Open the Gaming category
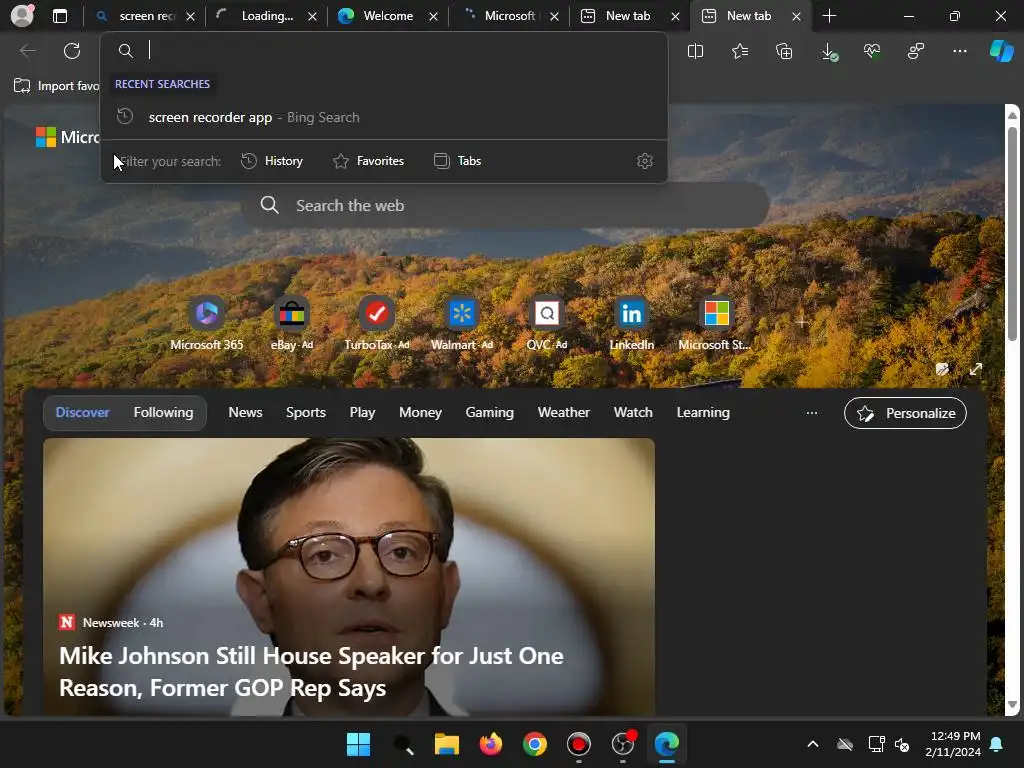This screenshot has height=768, width=1024. coord(489,413)
